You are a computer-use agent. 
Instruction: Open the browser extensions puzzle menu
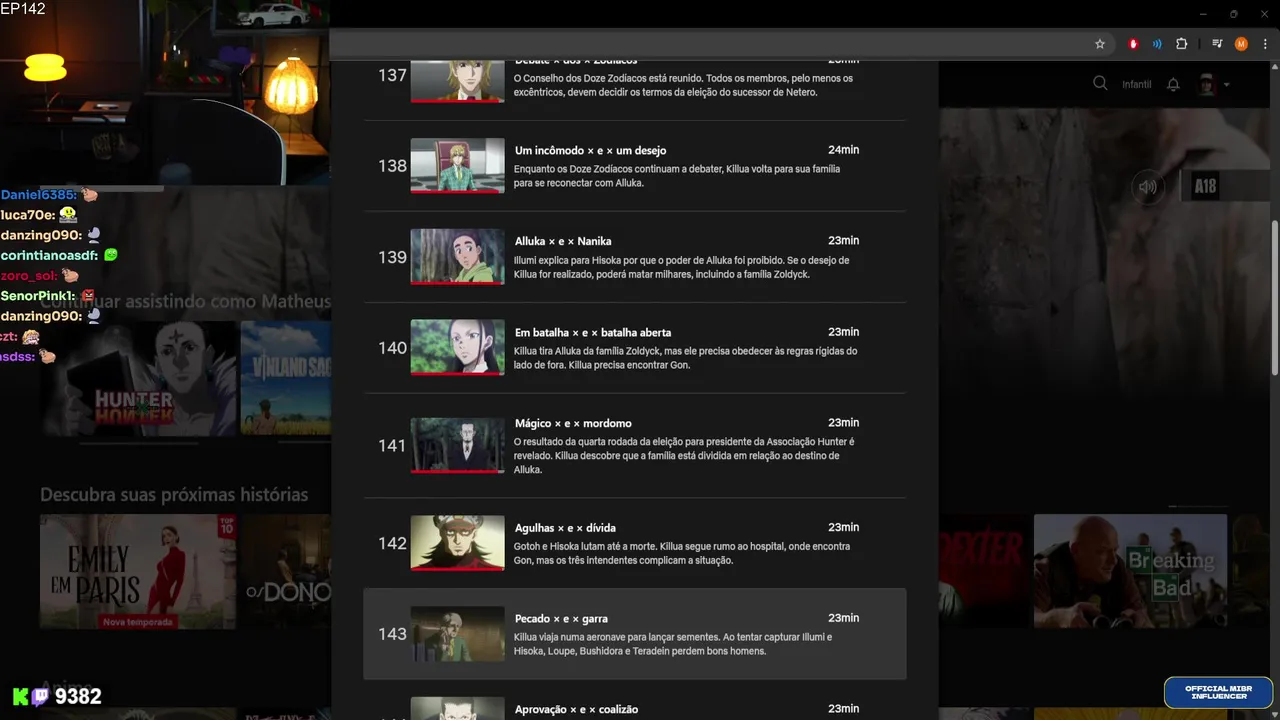pyautogui.click(x=1181, y=44)
